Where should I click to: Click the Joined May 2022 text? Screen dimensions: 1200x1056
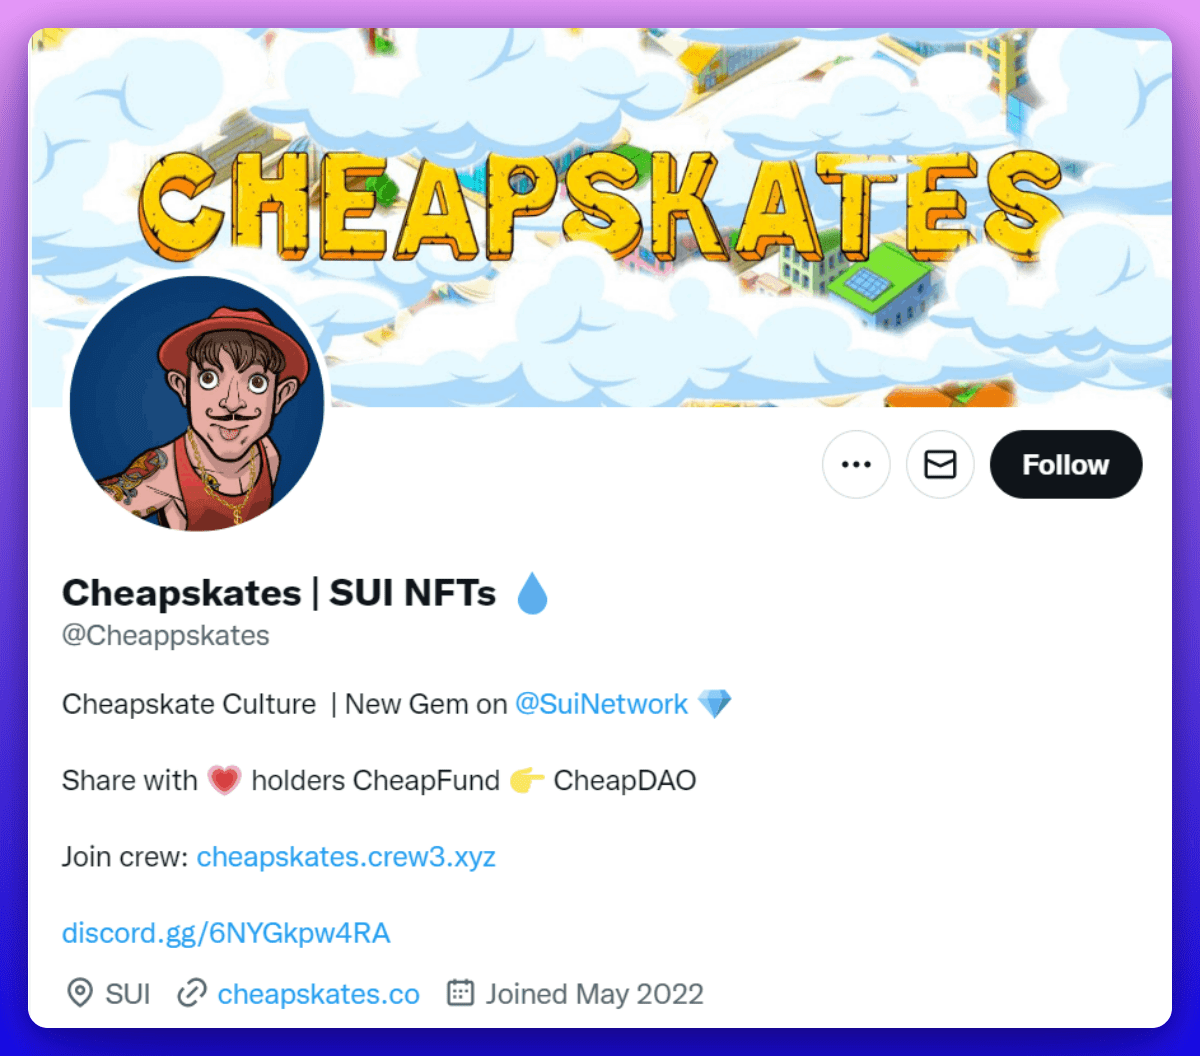(x=595, y=994)
